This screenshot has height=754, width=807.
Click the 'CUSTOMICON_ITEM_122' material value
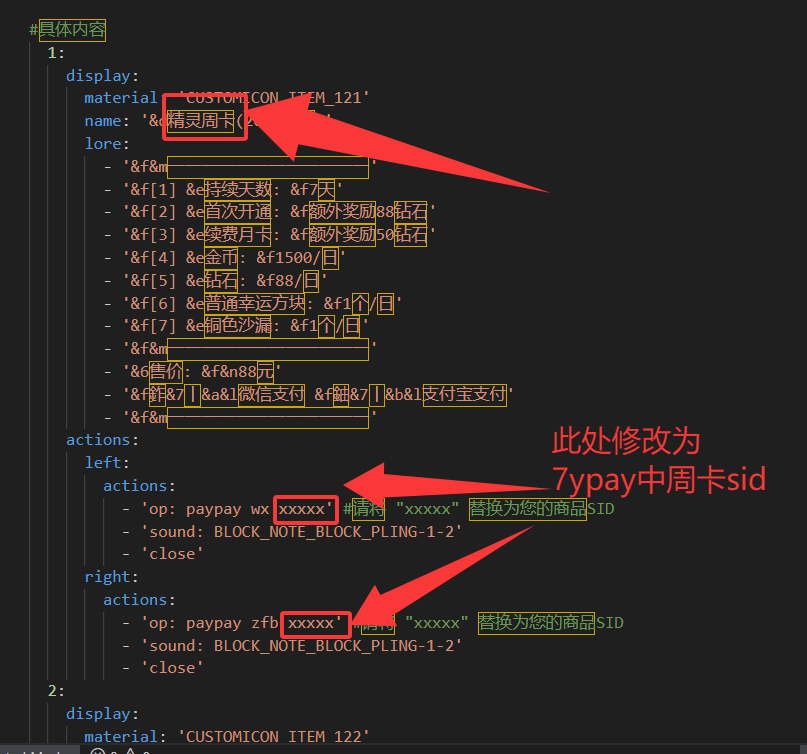(x=274, y=737)
